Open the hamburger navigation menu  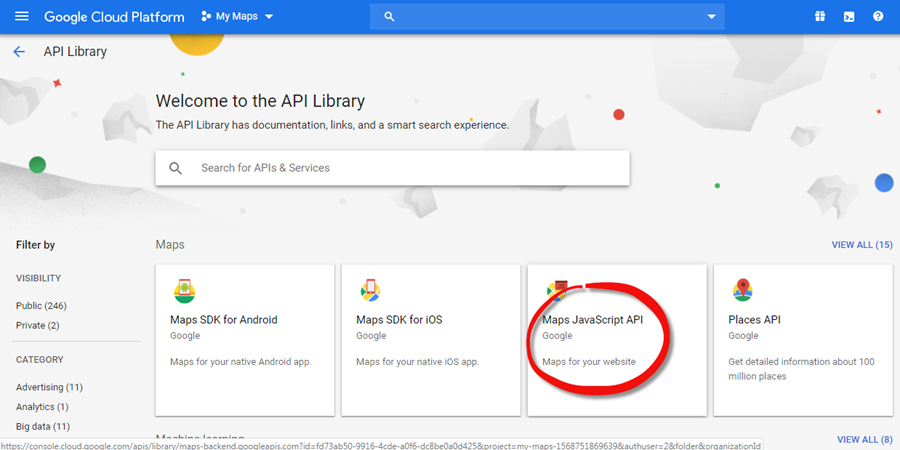[x=21, y=16]
